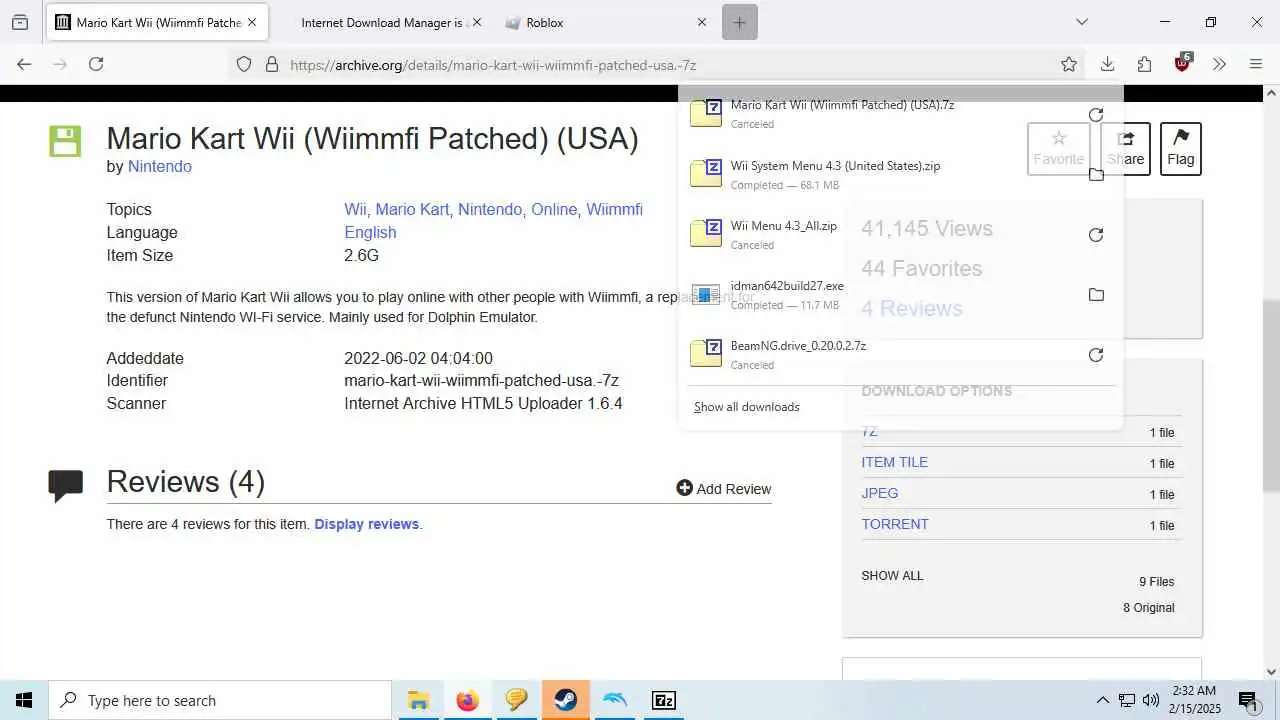Show idman642build27.exe in folder
1280x720 pixels.
click(1096, 295)
